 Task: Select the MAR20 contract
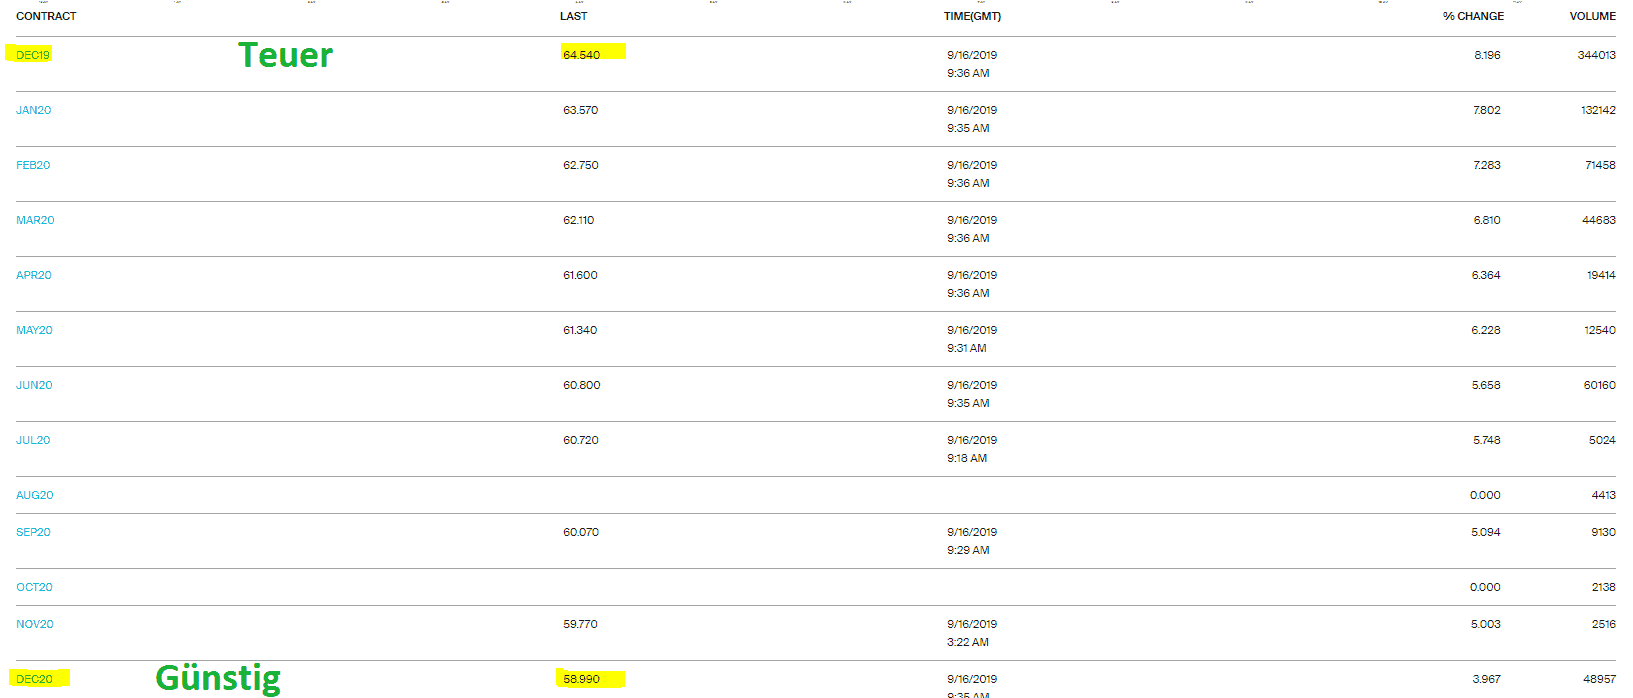tap(35, 220)
